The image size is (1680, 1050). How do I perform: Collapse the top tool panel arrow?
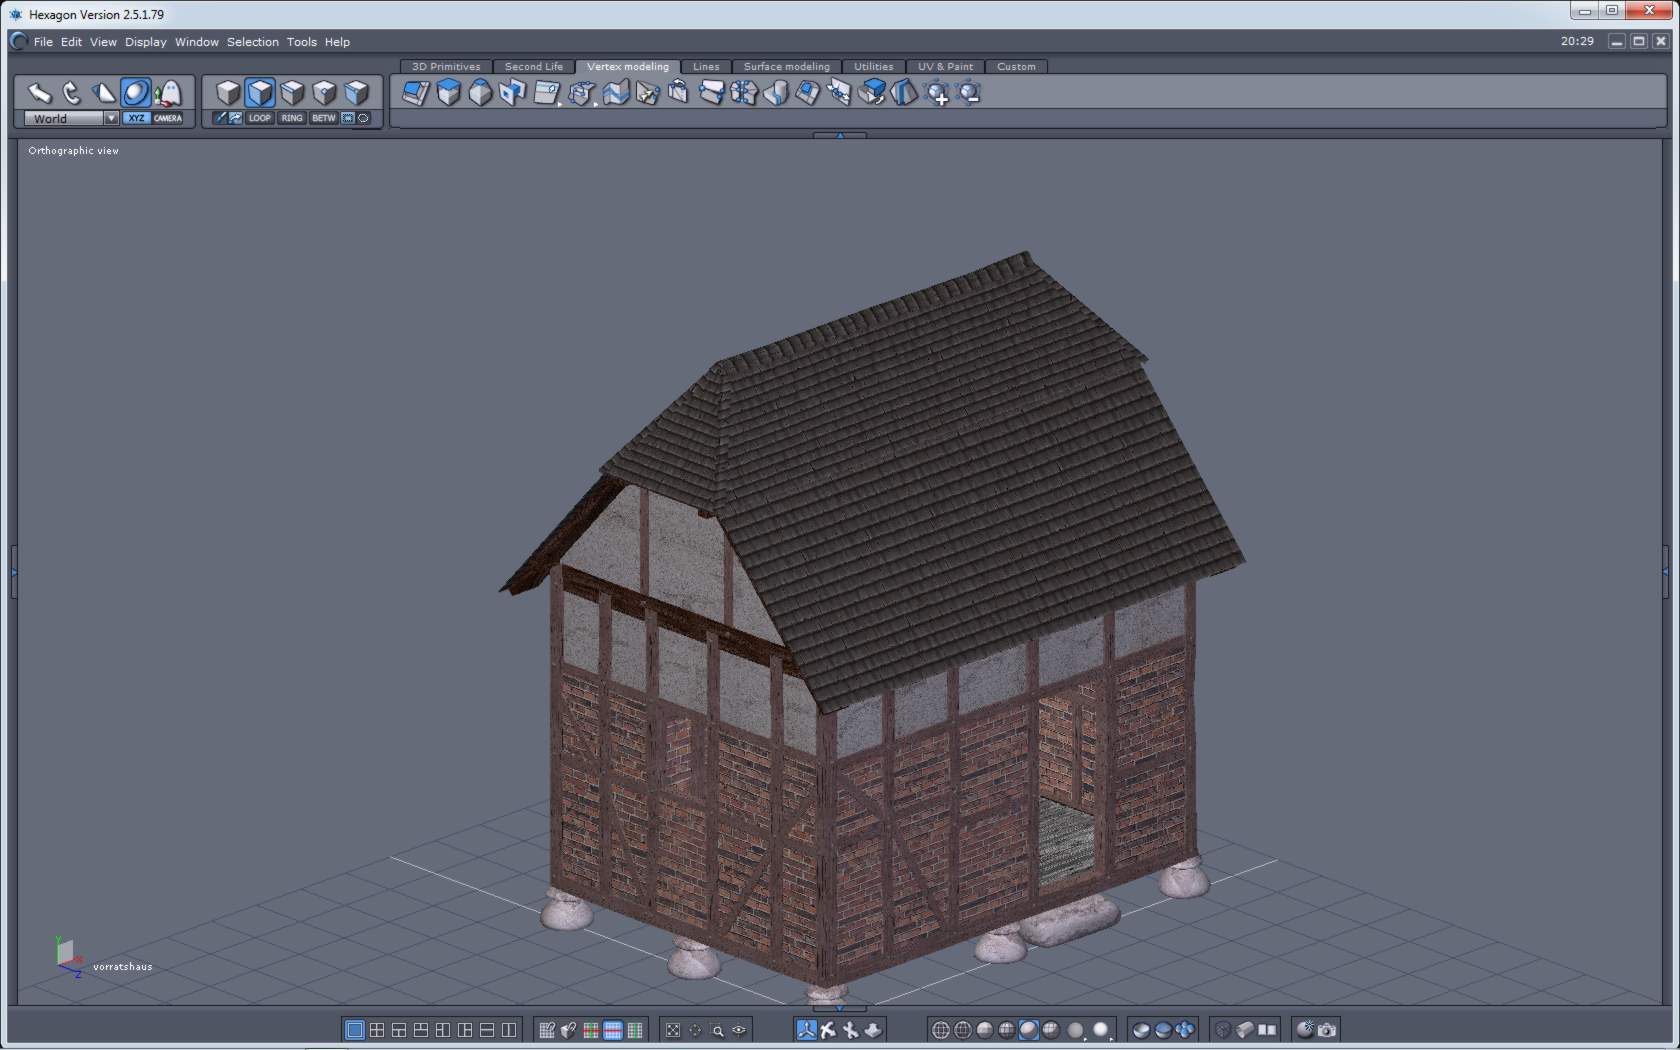[840, 135]
